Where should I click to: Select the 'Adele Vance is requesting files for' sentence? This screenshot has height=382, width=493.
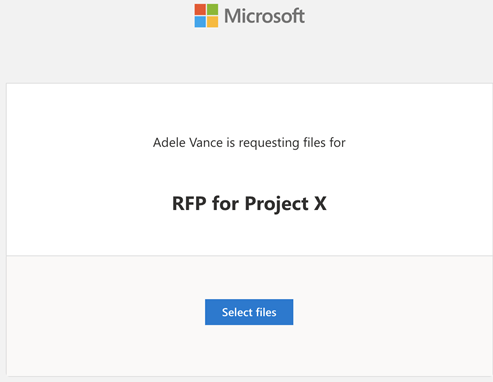249,143
